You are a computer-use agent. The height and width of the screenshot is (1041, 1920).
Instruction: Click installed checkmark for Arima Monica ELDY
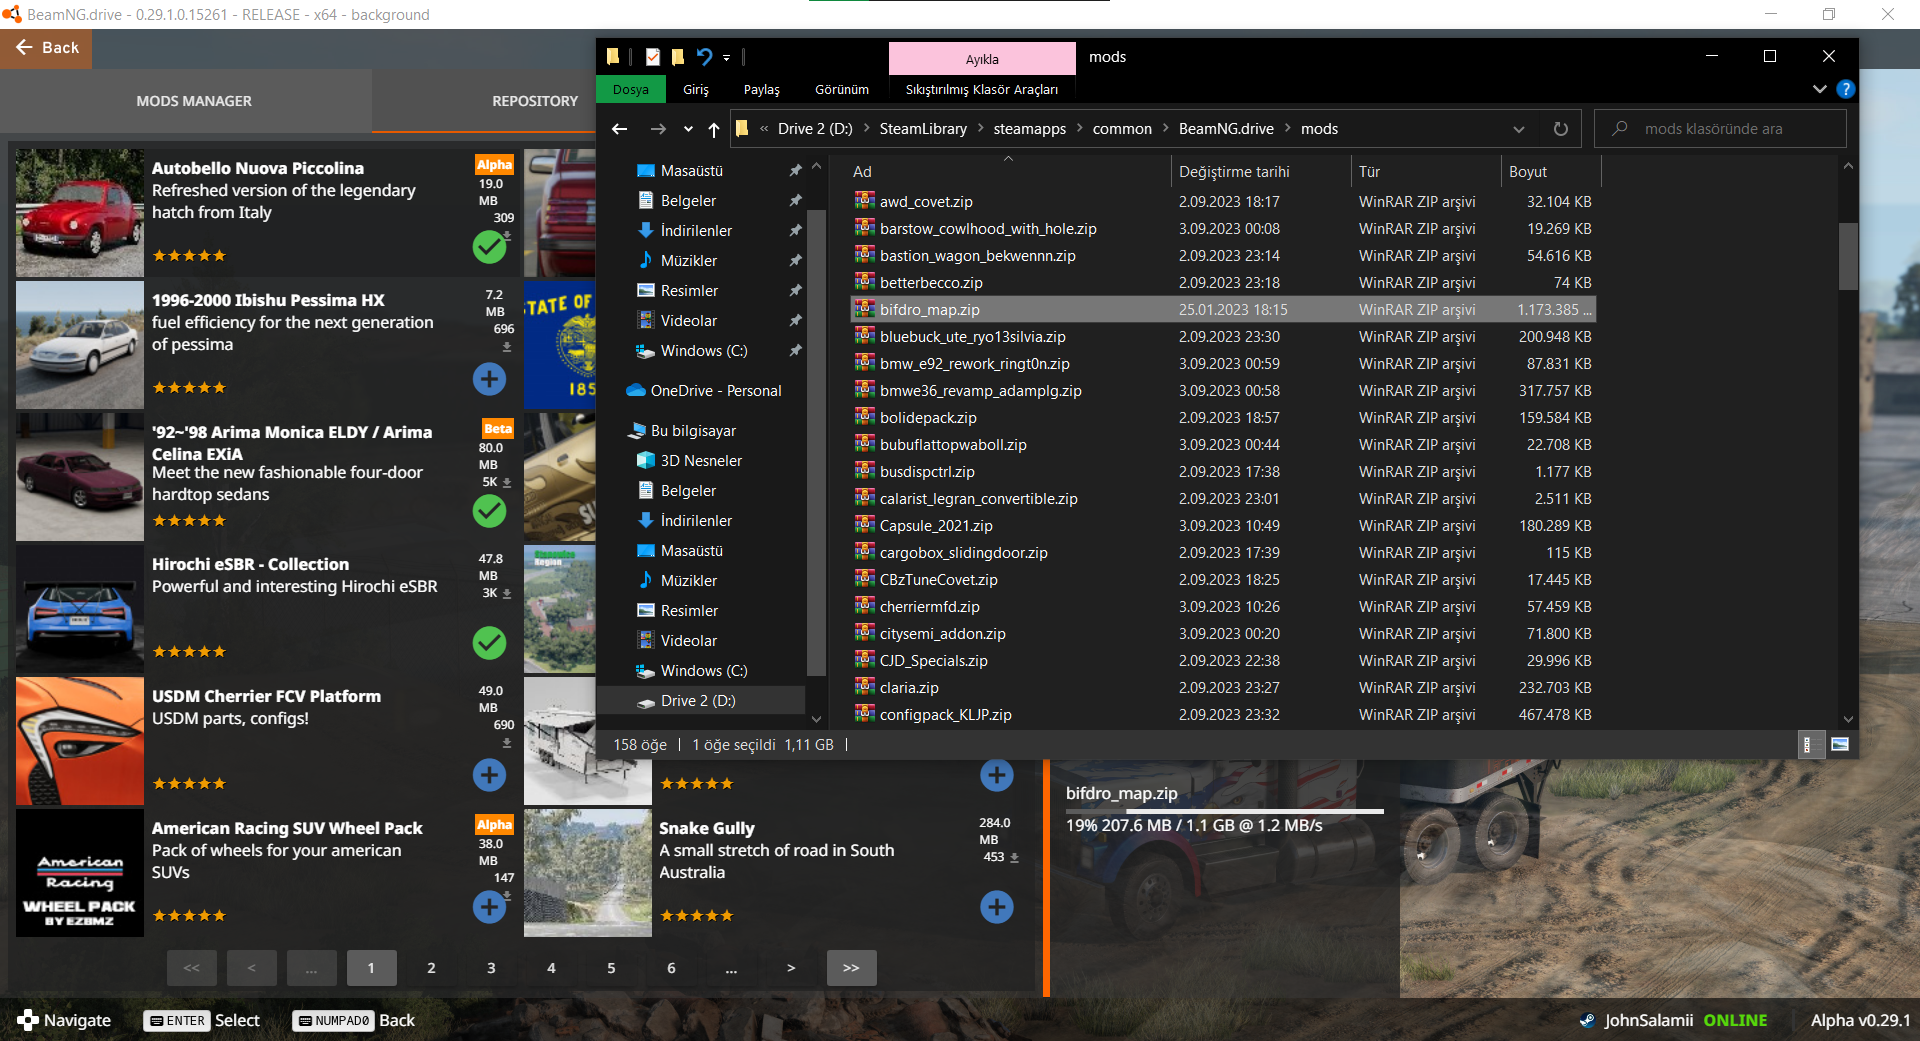click(x=489, y=511)
